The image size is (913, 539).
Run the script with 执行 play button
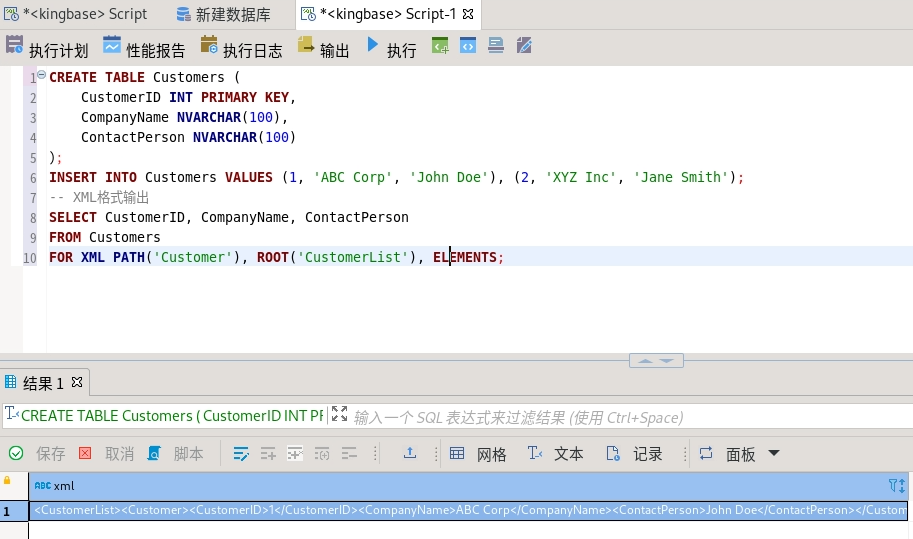coord(391,48)
